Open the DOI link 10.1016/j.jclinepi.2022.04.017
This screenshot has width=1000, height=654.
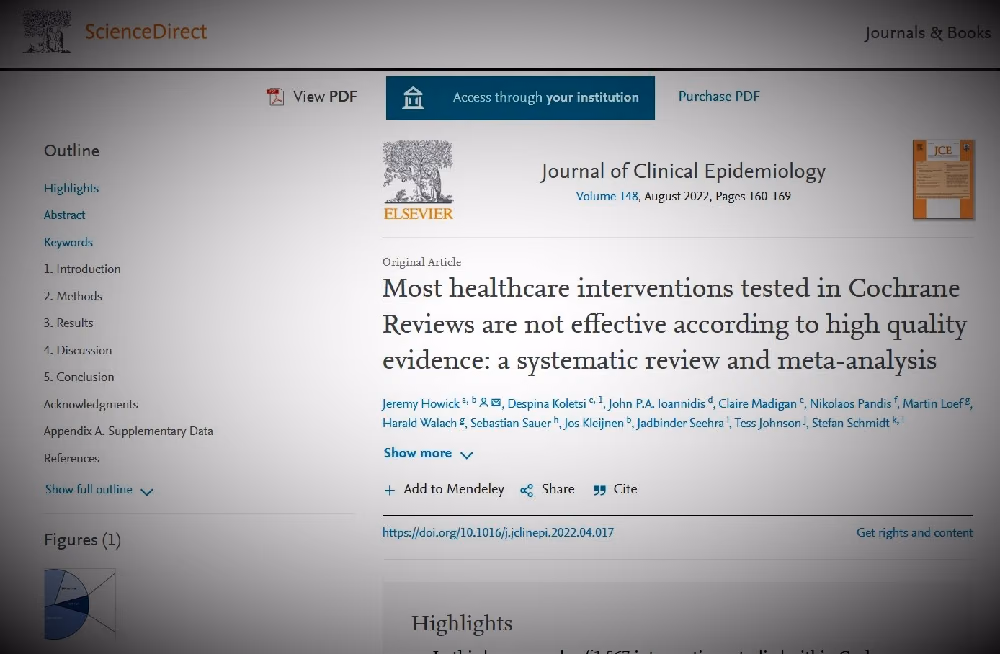tap(498, 533)
